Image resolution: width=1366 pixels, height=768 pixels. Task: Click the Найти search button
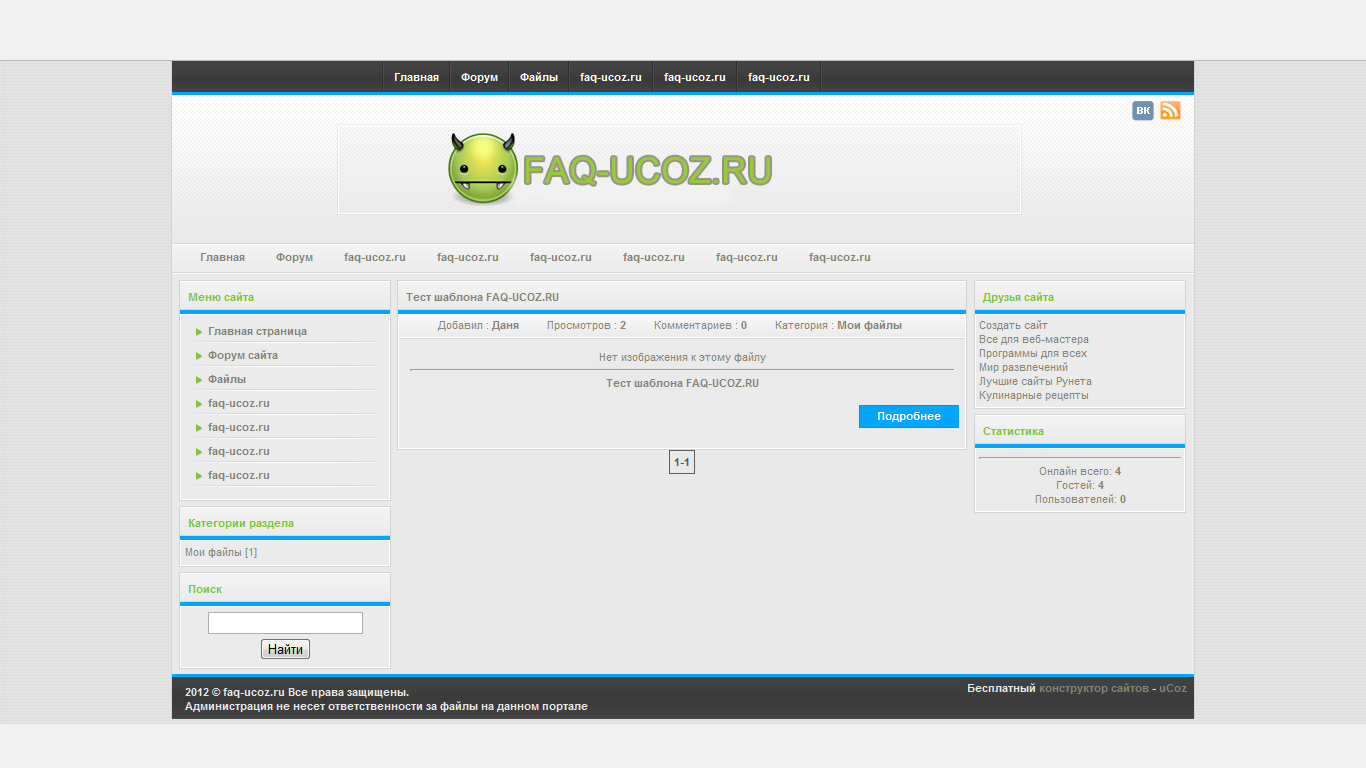[x=285, y=649]
